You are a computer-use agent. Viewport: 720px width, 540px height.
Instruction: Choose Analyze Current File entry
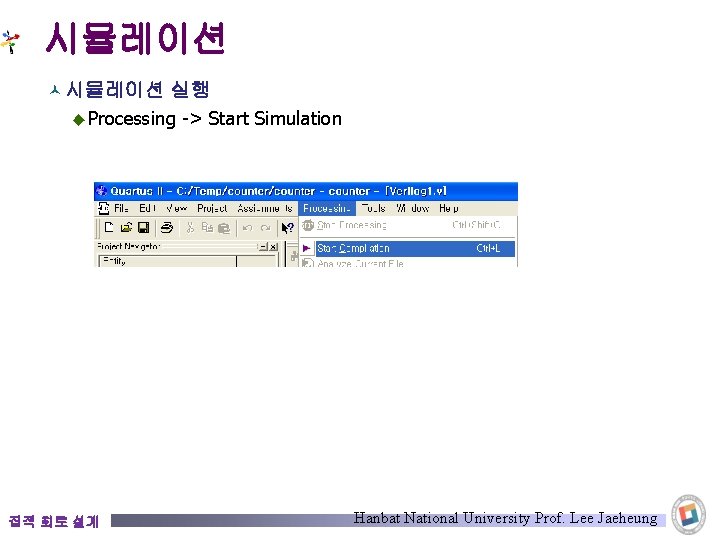pyautogui.click(x=407, y=263)
